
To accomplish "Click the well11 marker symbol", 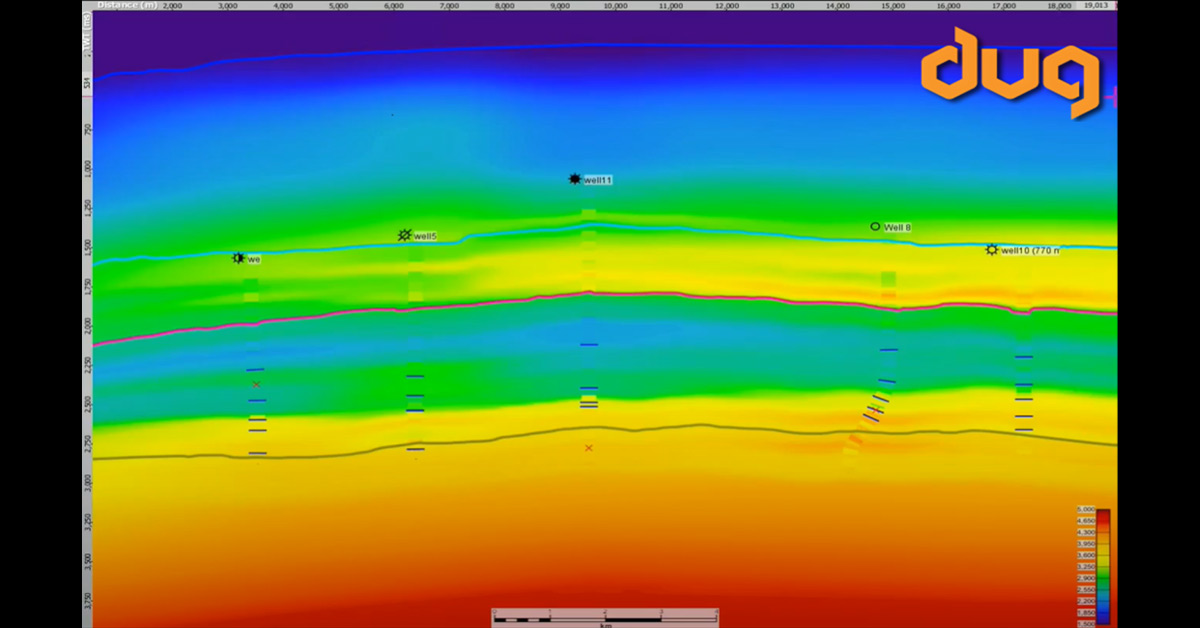I will (x=574, y=179).
